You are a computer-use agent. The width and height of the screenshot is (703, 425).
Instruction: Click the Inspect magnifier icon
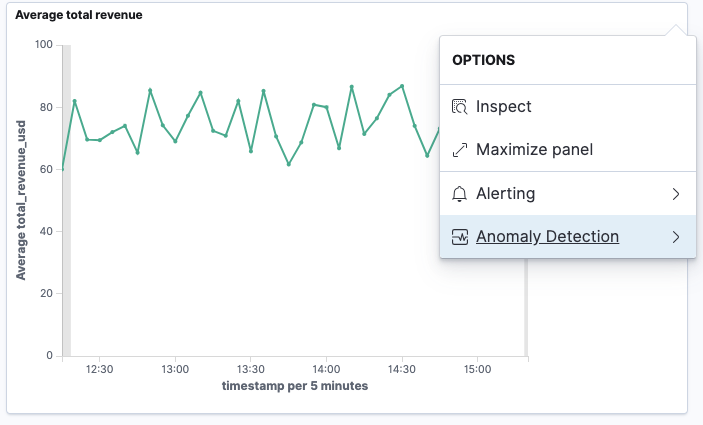pyautogui.click(x=460, y=107)
